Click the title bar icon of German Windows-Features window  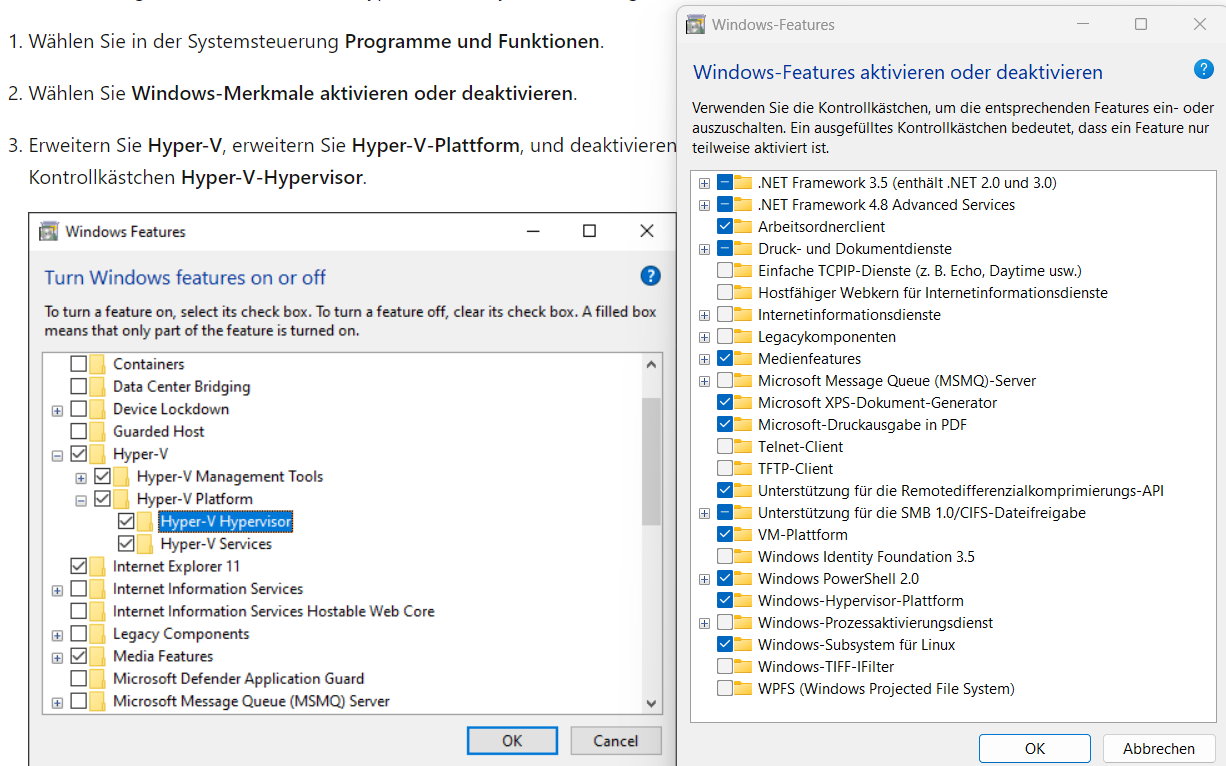point(695,25)
